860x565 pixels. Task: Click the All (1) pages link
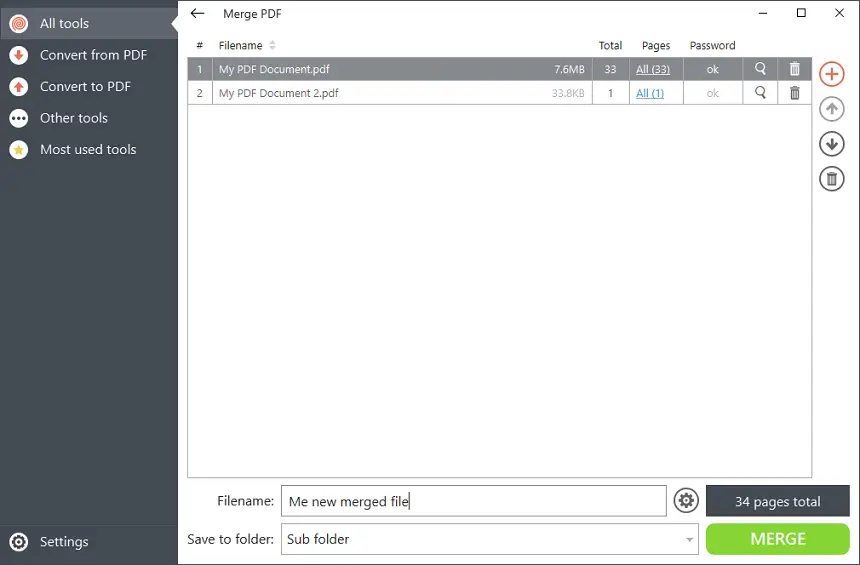[x=650, y=93]
